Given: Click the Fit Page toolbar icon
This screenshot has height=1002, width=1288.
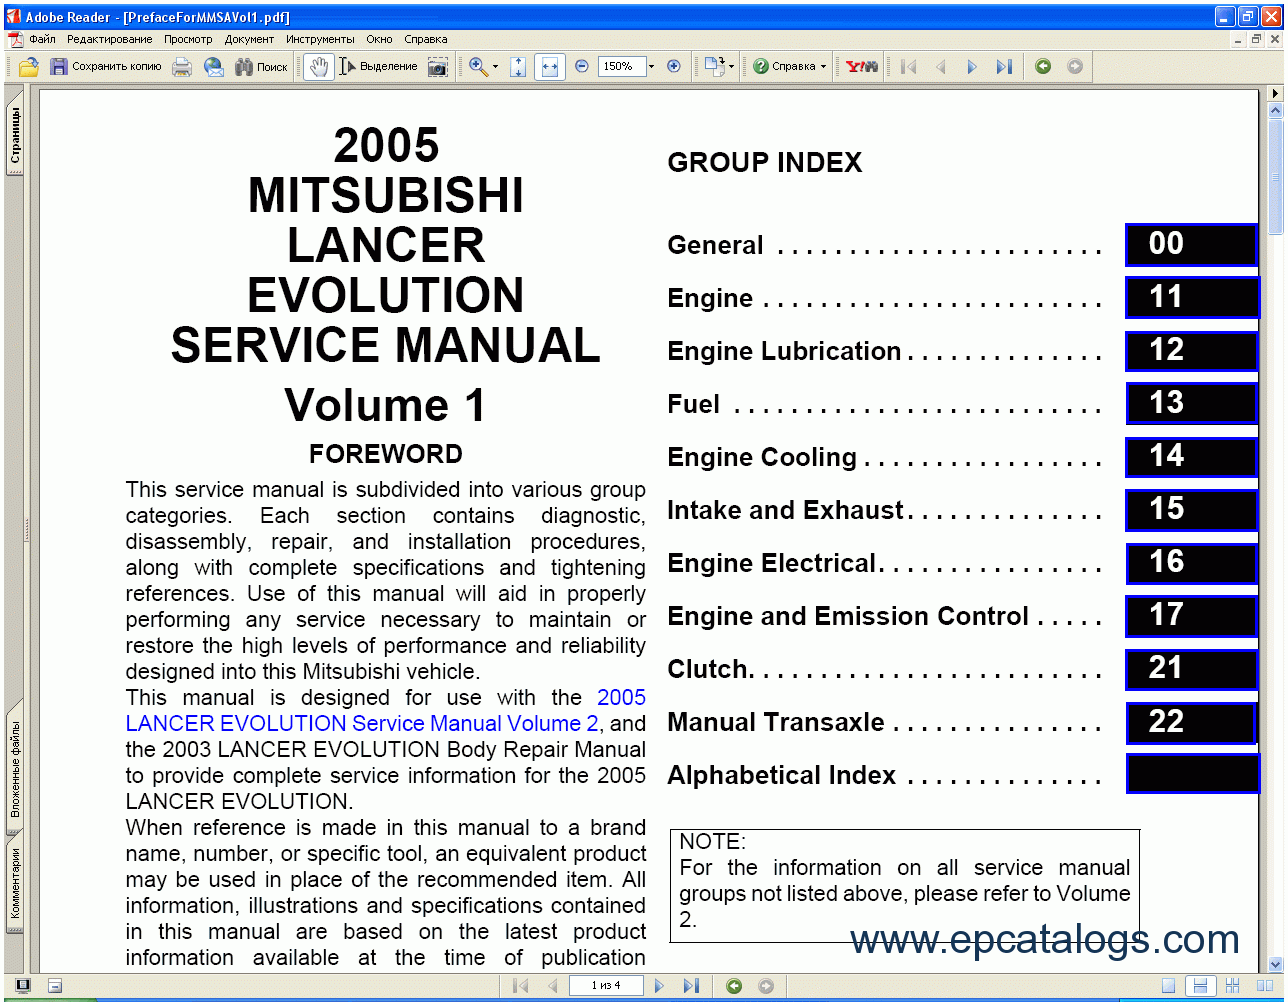Looking at the screenshot, I should pyautogui.click(x=518, y=67).
